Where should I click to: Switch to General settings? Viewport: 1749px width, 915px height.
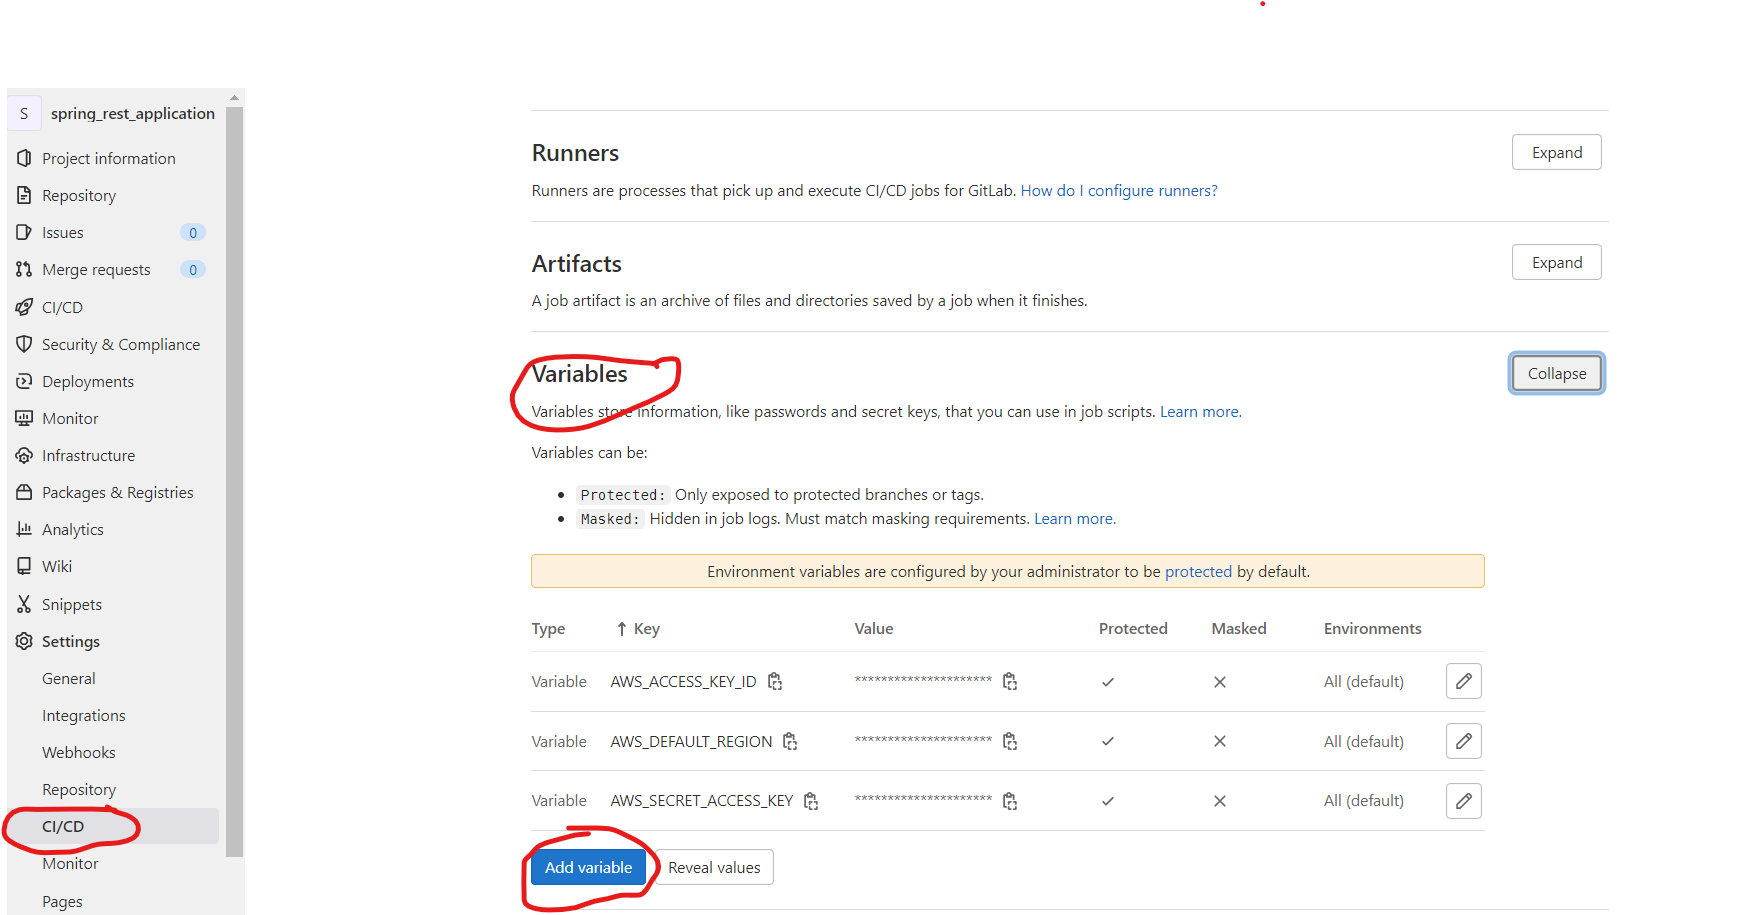coord(68,678)
